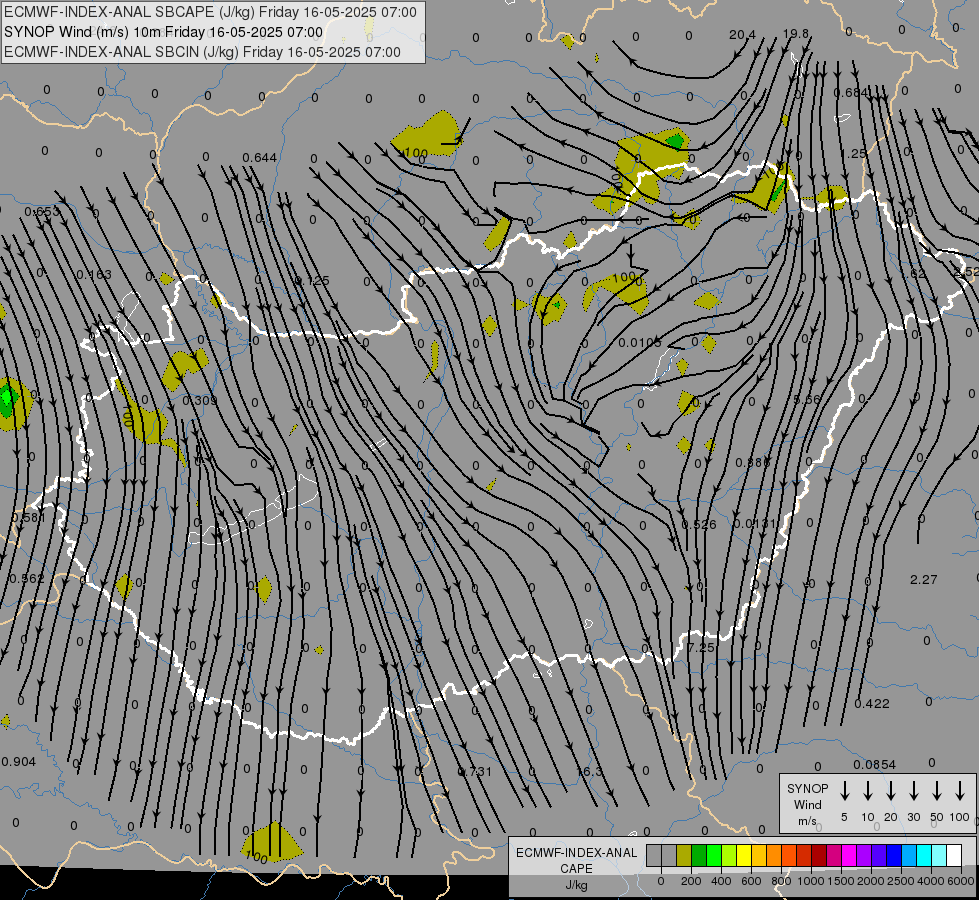
Task: Select the yellow-green CAPE legend swatch
Action: pos(729,856)
